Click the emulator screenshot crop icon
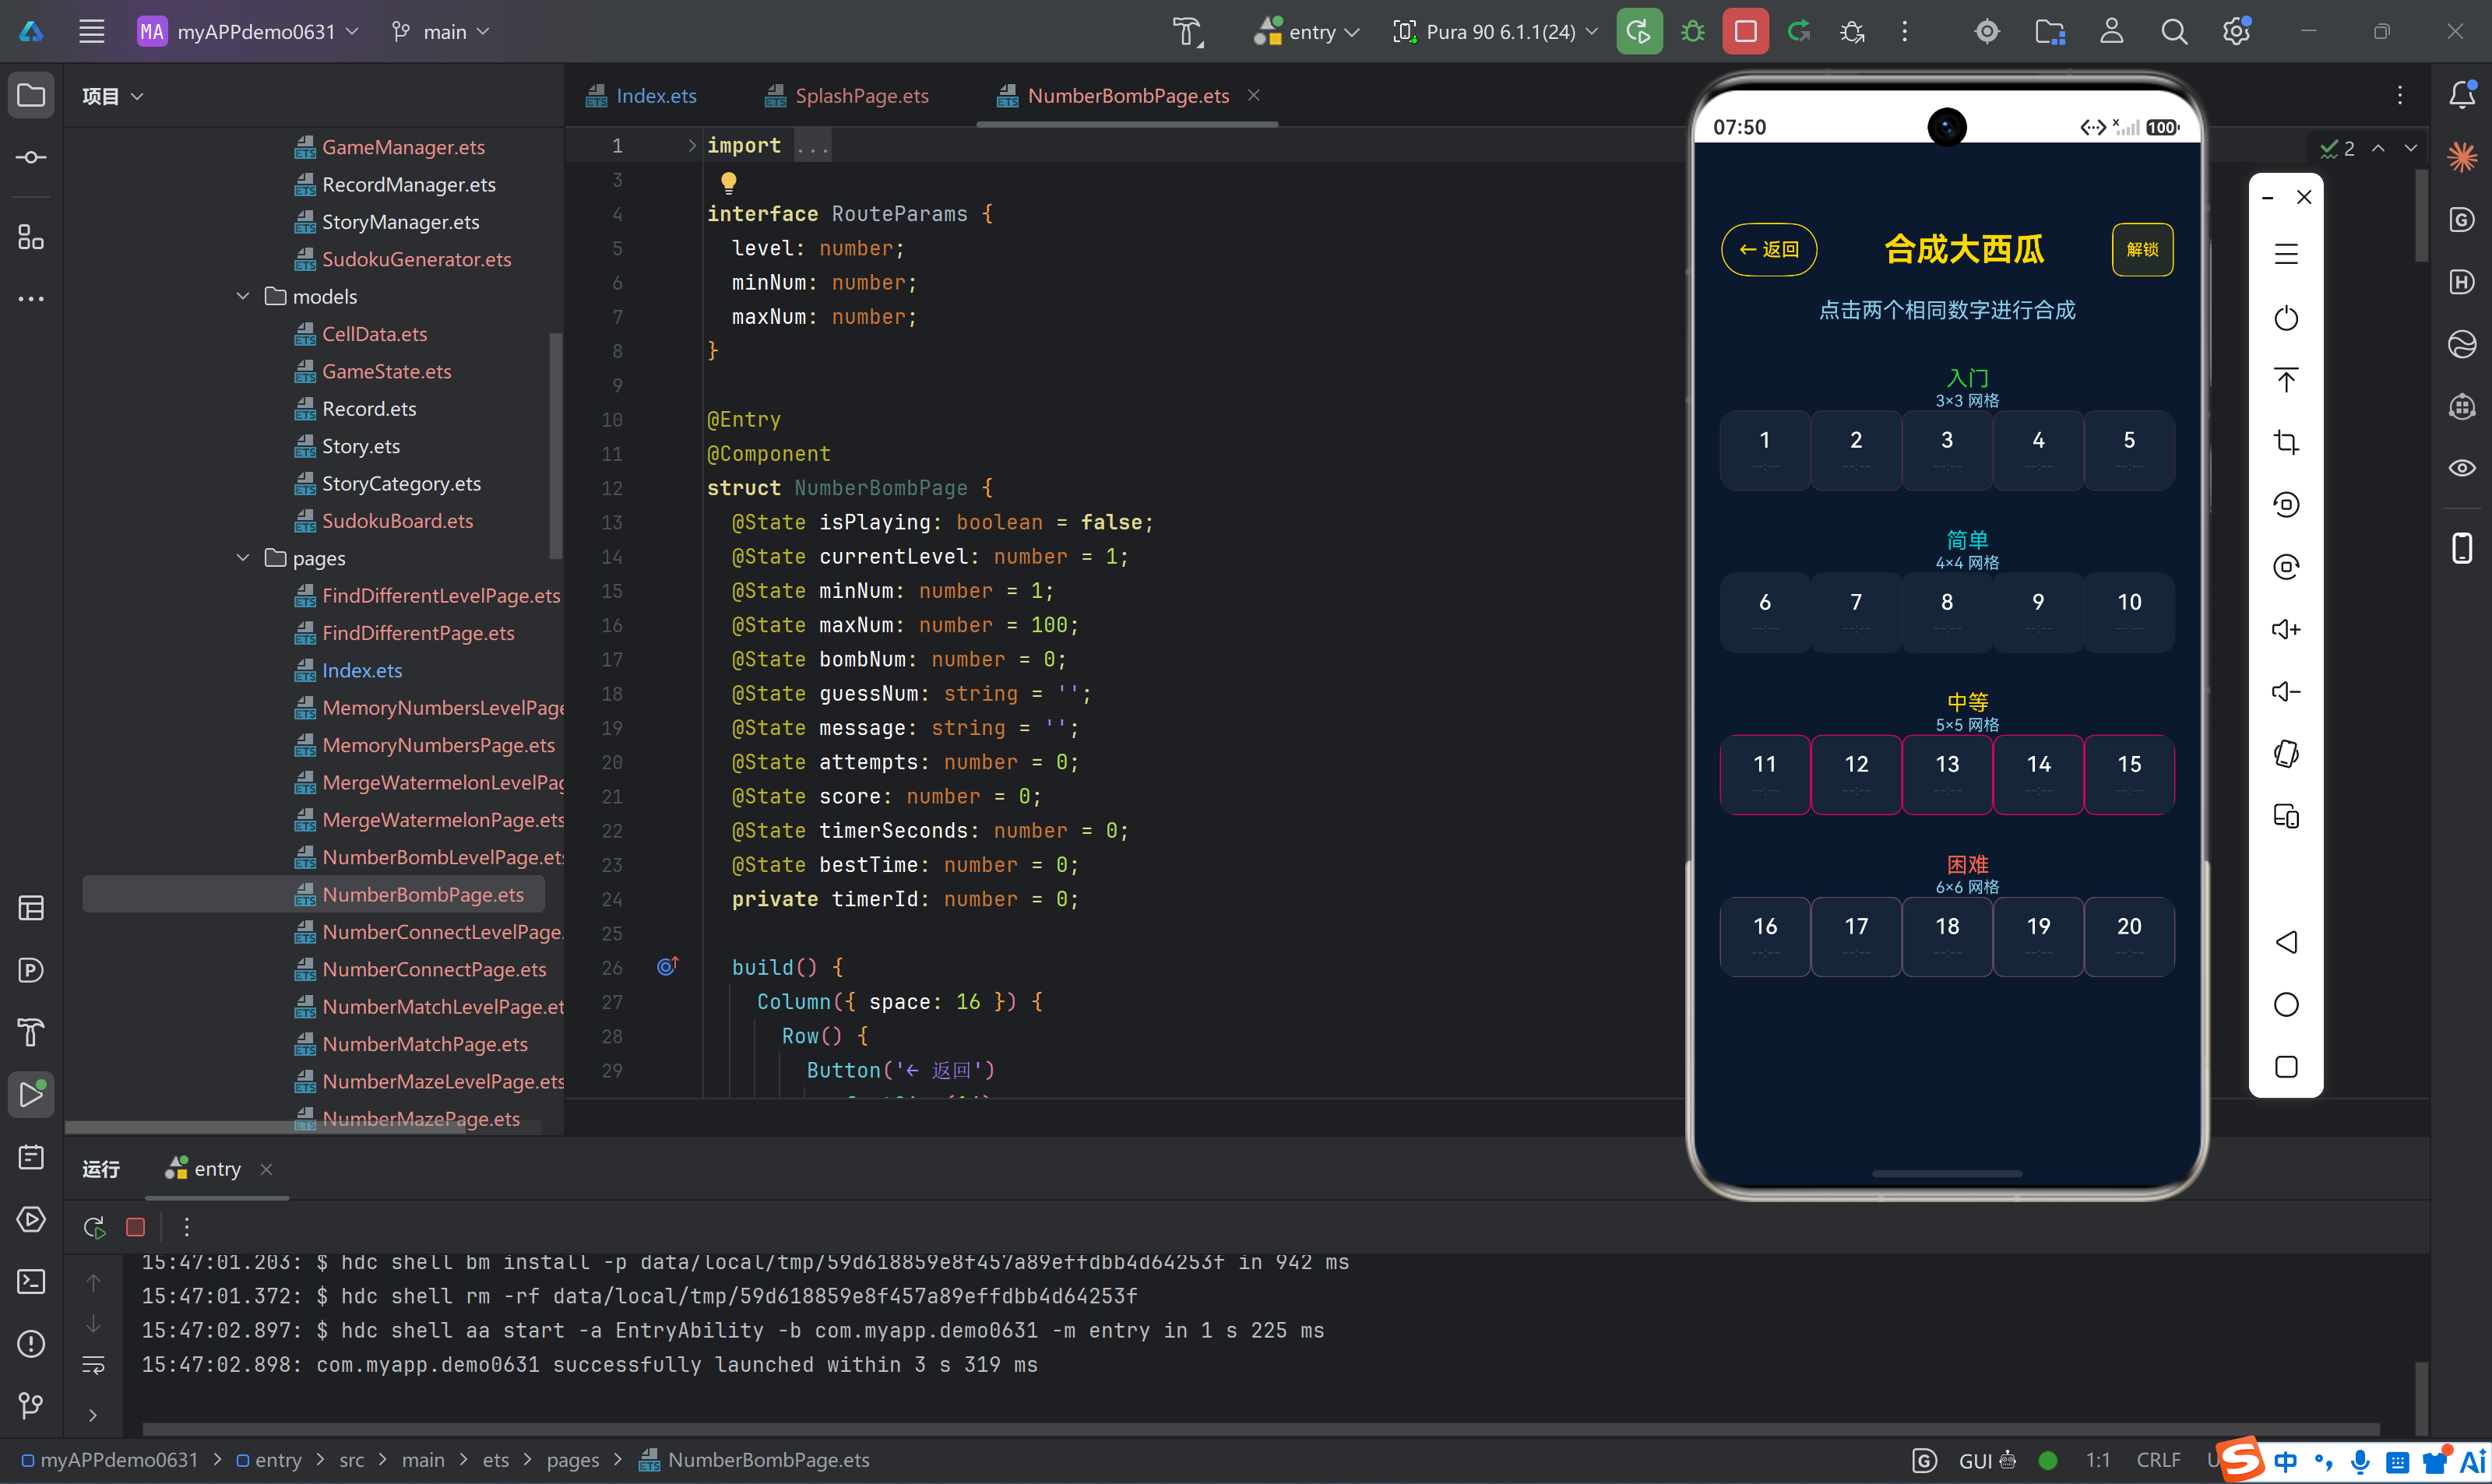 tap(2286, 442)
